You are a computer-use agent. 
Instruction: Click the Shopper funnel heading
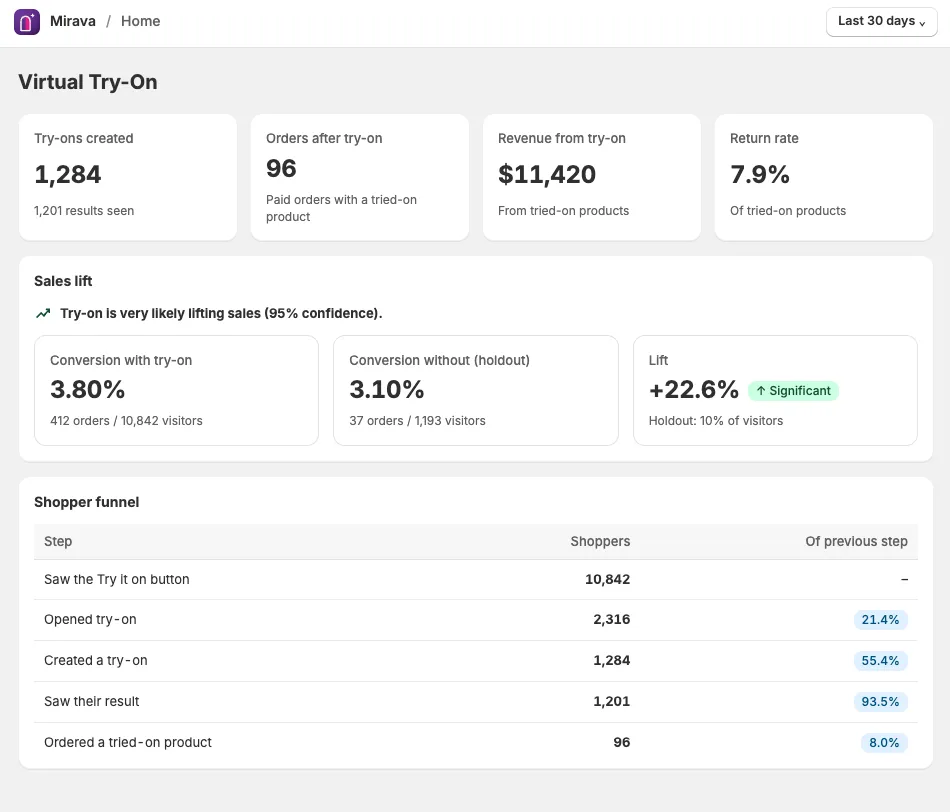coord(87,502)
